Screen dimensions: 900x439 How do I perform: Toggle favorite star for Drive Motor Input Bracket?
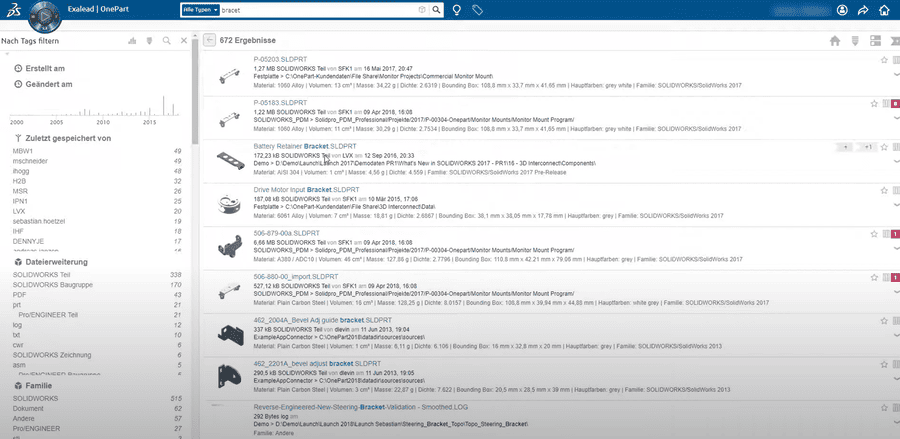click(x=884, y=190)
